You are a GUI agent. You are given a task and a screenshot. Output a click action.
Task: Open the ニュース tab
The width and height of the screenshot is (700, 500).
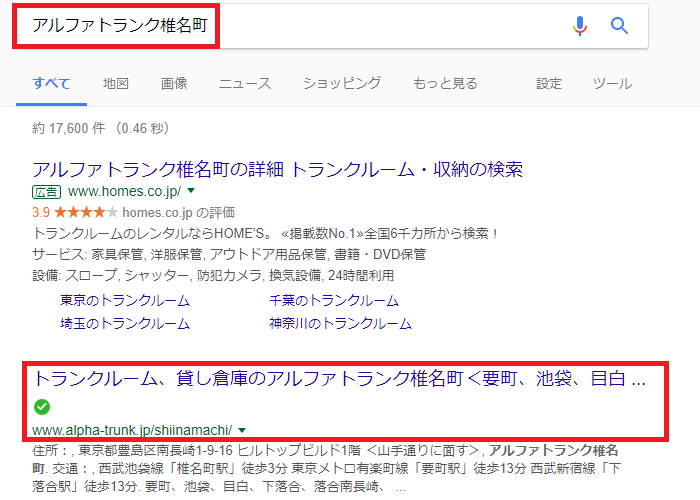click(x=245, y=83)
